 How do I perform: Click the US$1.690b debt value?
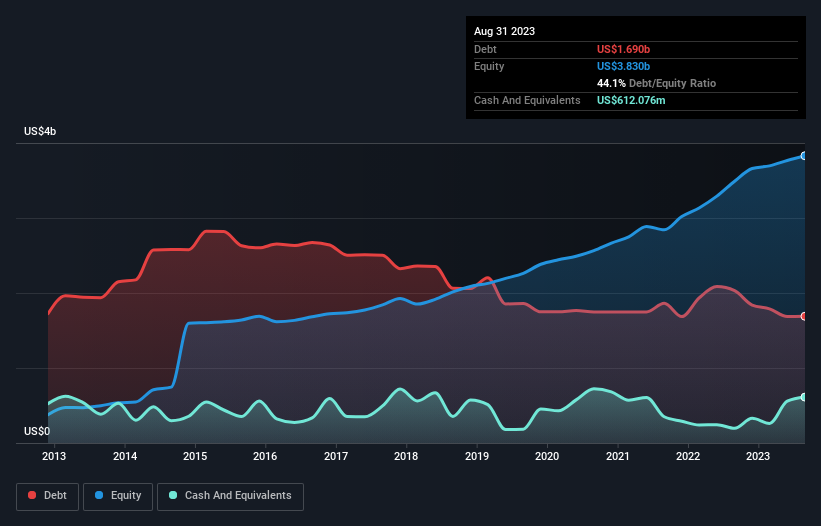[x=623, y=49]
